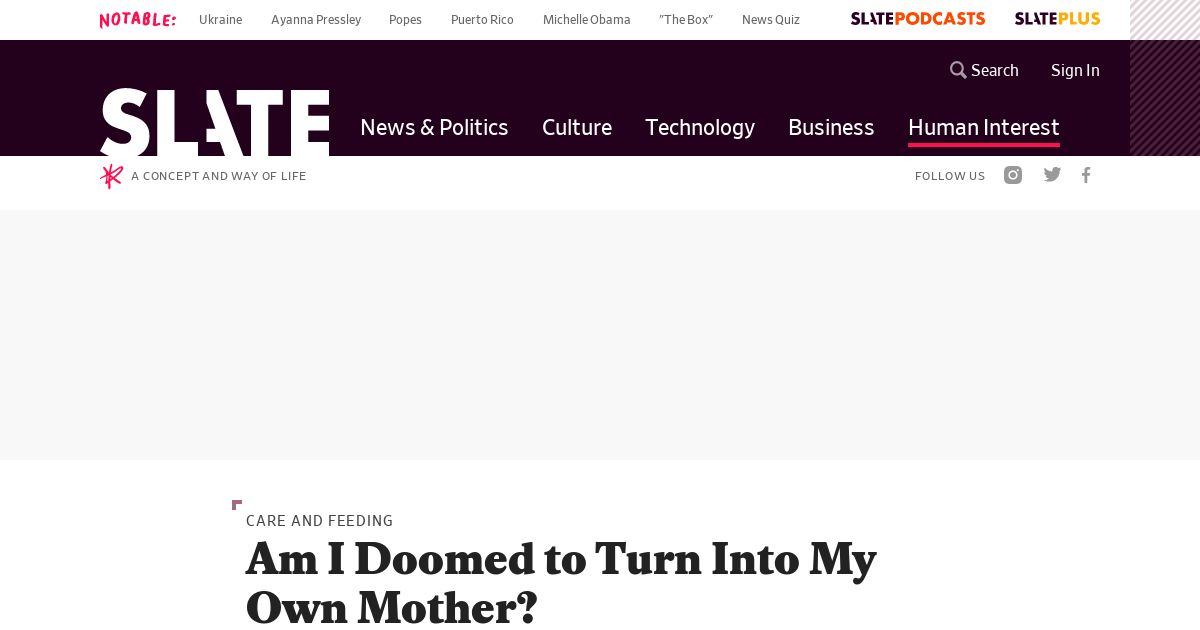This screenshot has height=630, width=1200.
Task: Go to the Culture section
Action: pos(577,127)
